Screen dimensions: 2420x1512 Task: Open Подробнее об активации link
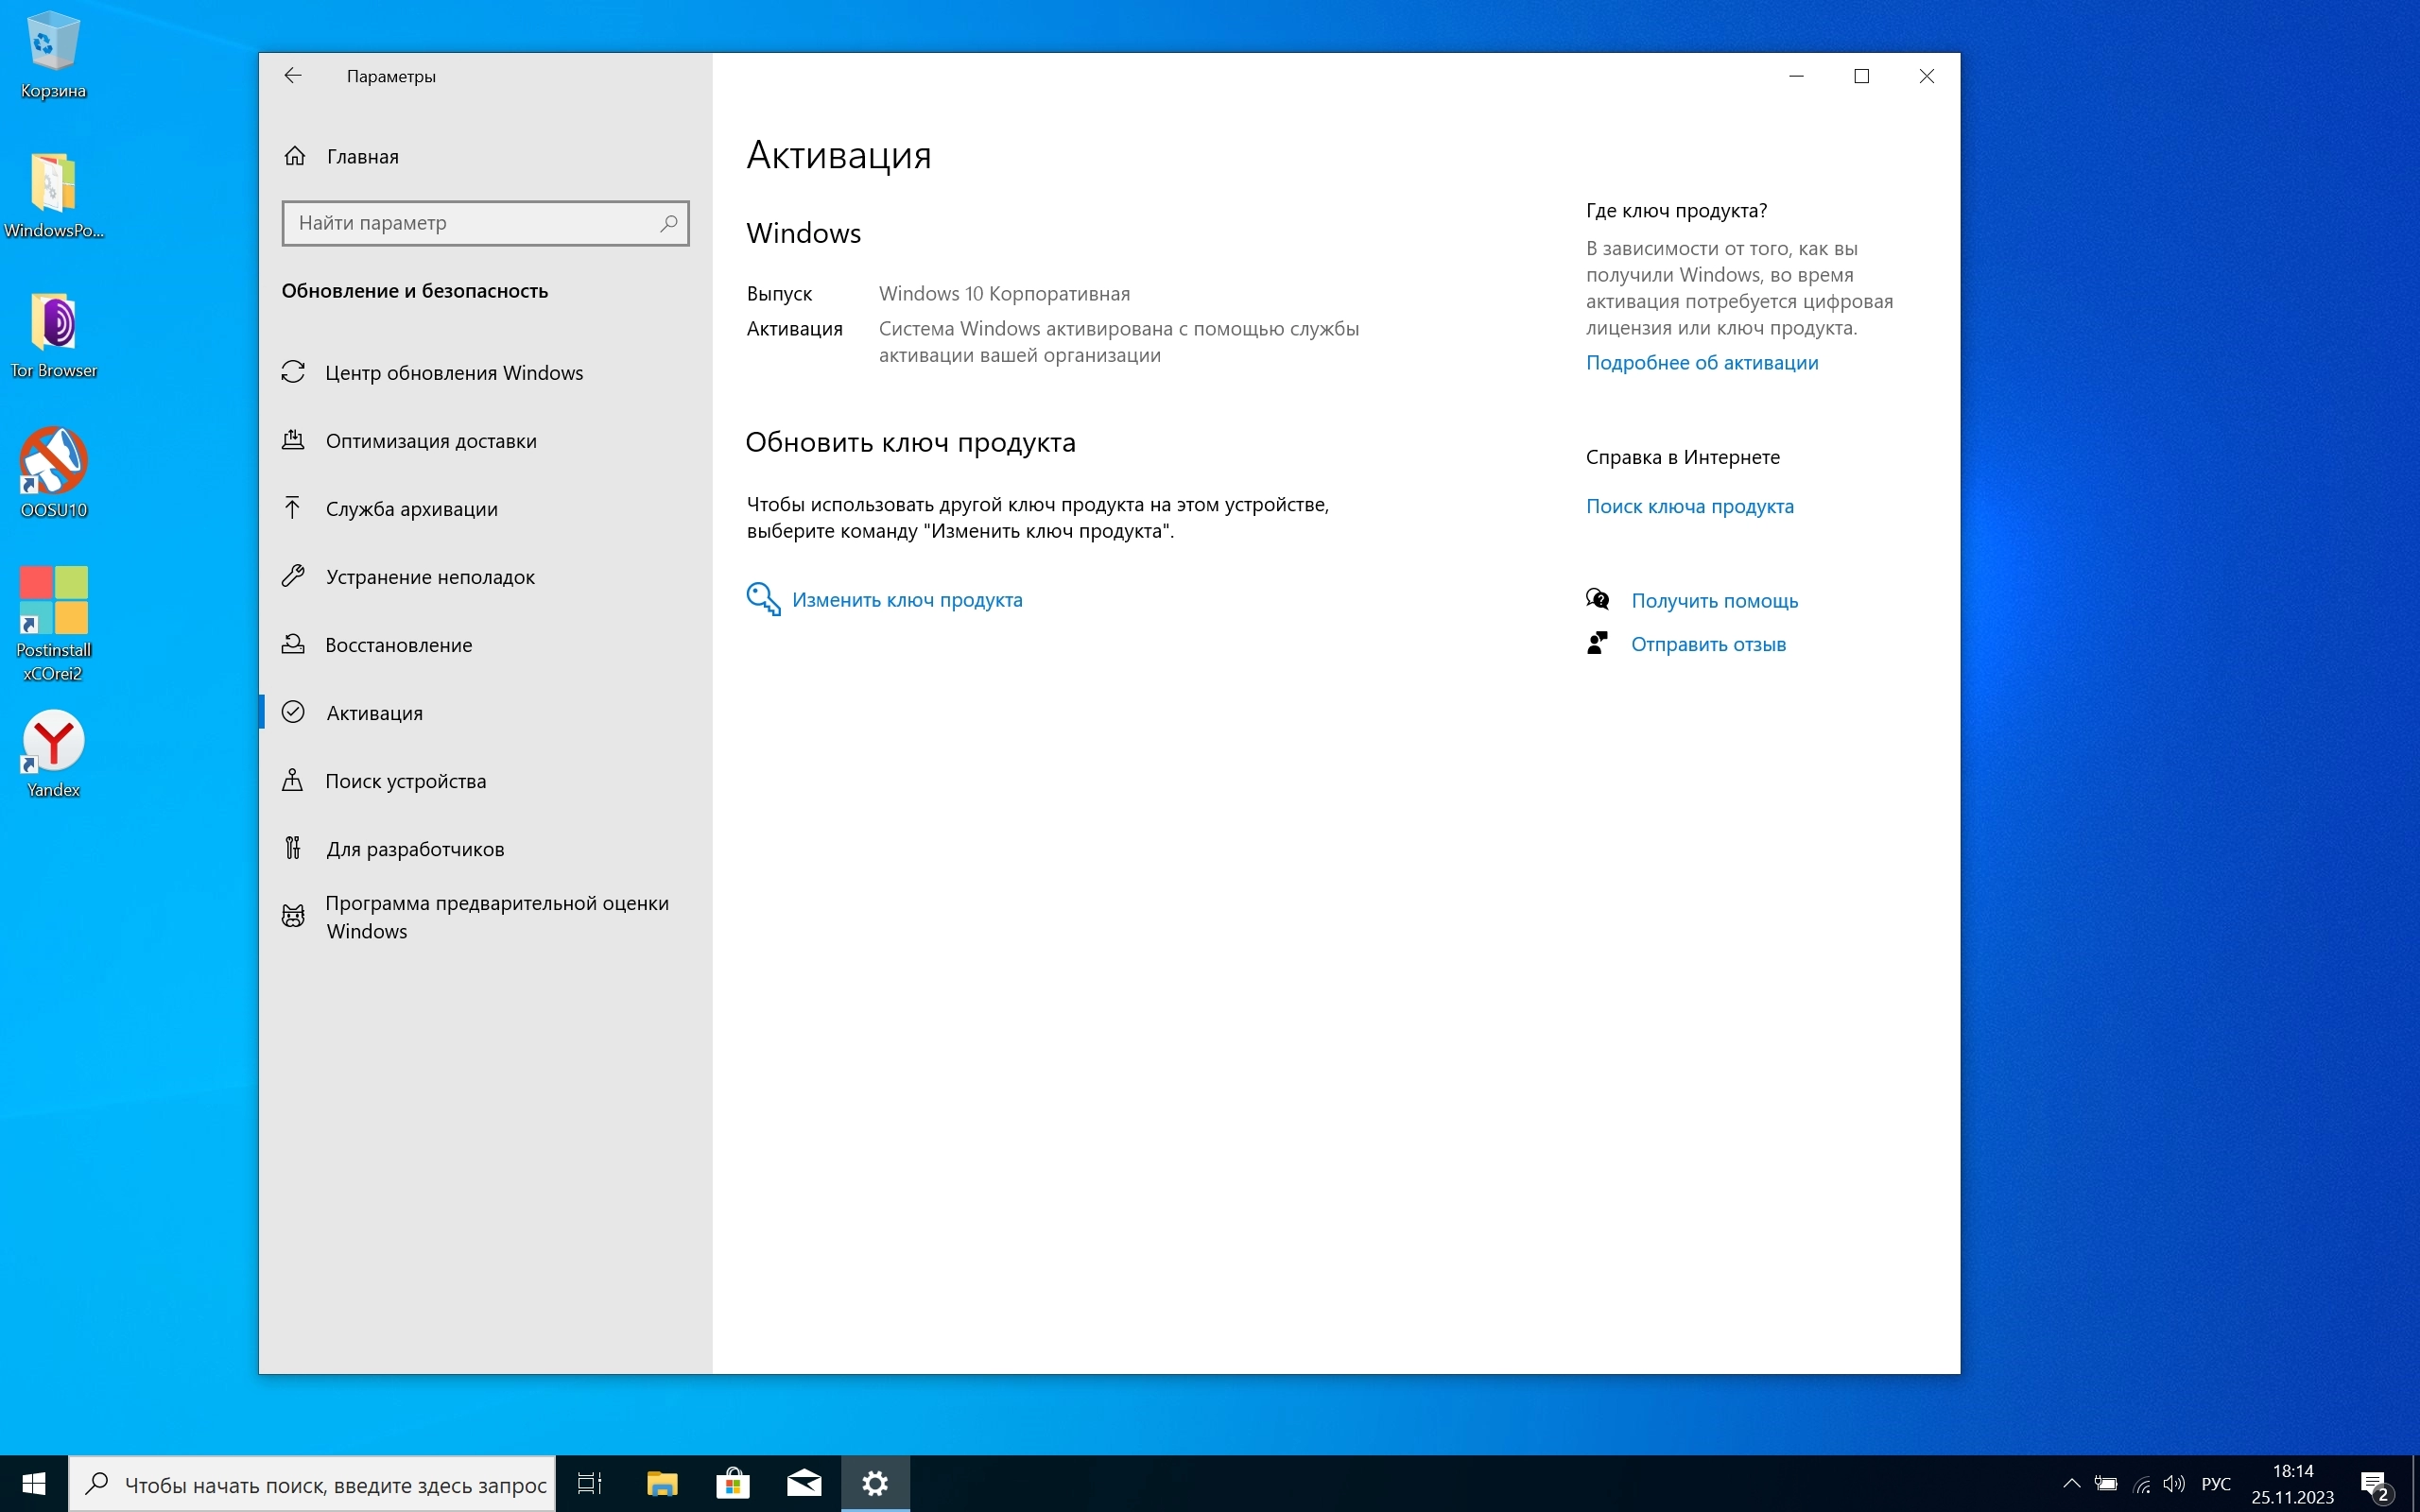[1701, 363]
